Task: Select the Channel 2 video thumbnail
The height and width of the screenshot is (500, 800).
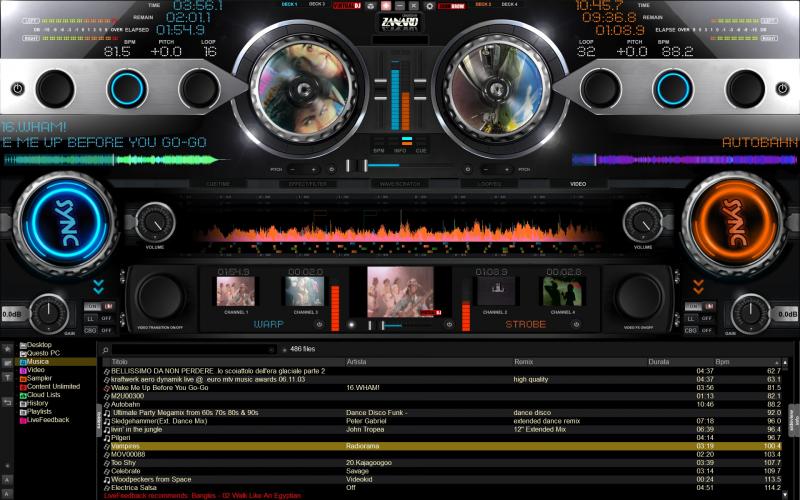Action: pos(496,291)
